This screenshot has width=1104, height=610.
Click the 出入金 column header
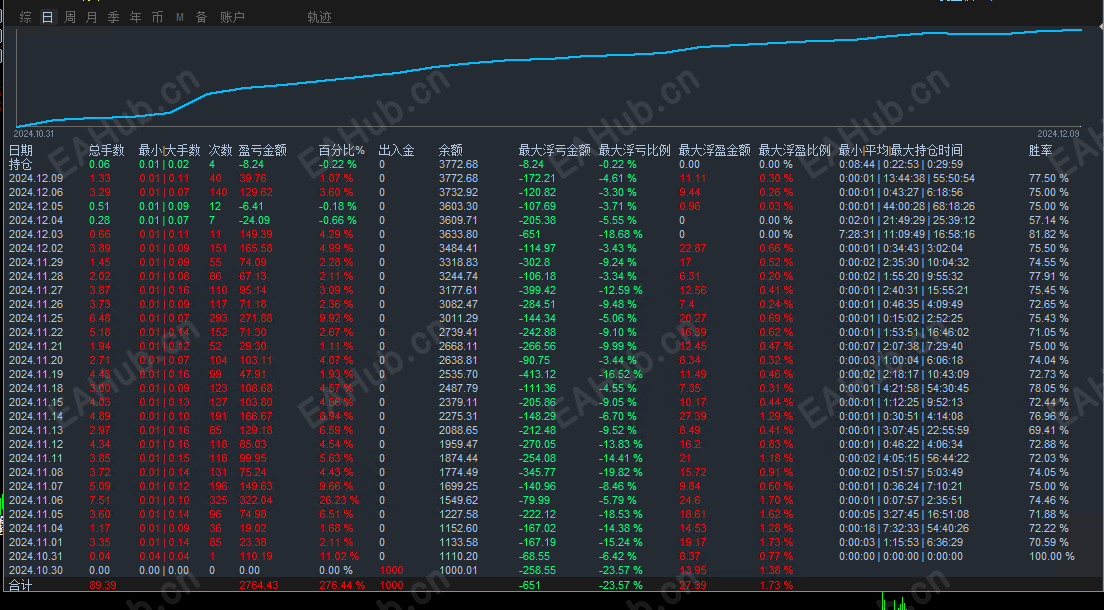pos(396,150)
